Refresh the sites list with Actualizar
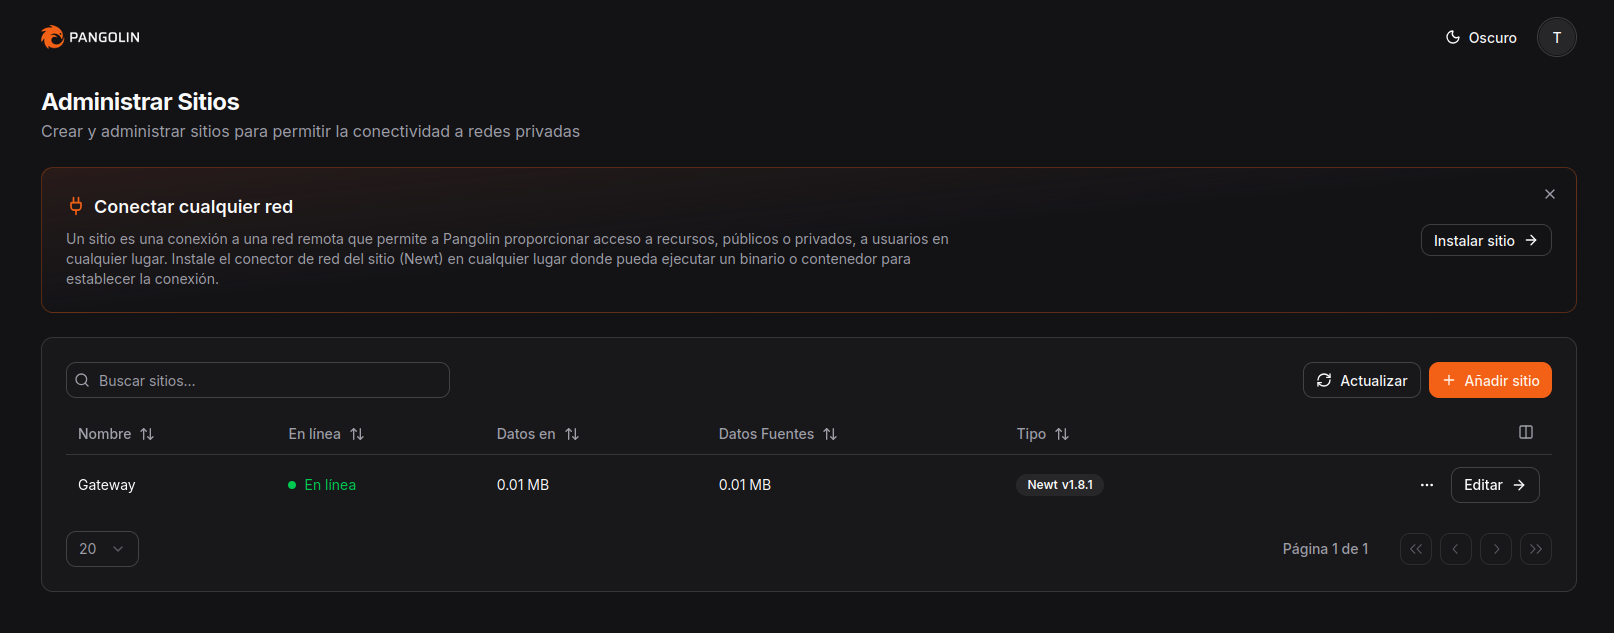 pyautogui.click(x=1361, y=380)
